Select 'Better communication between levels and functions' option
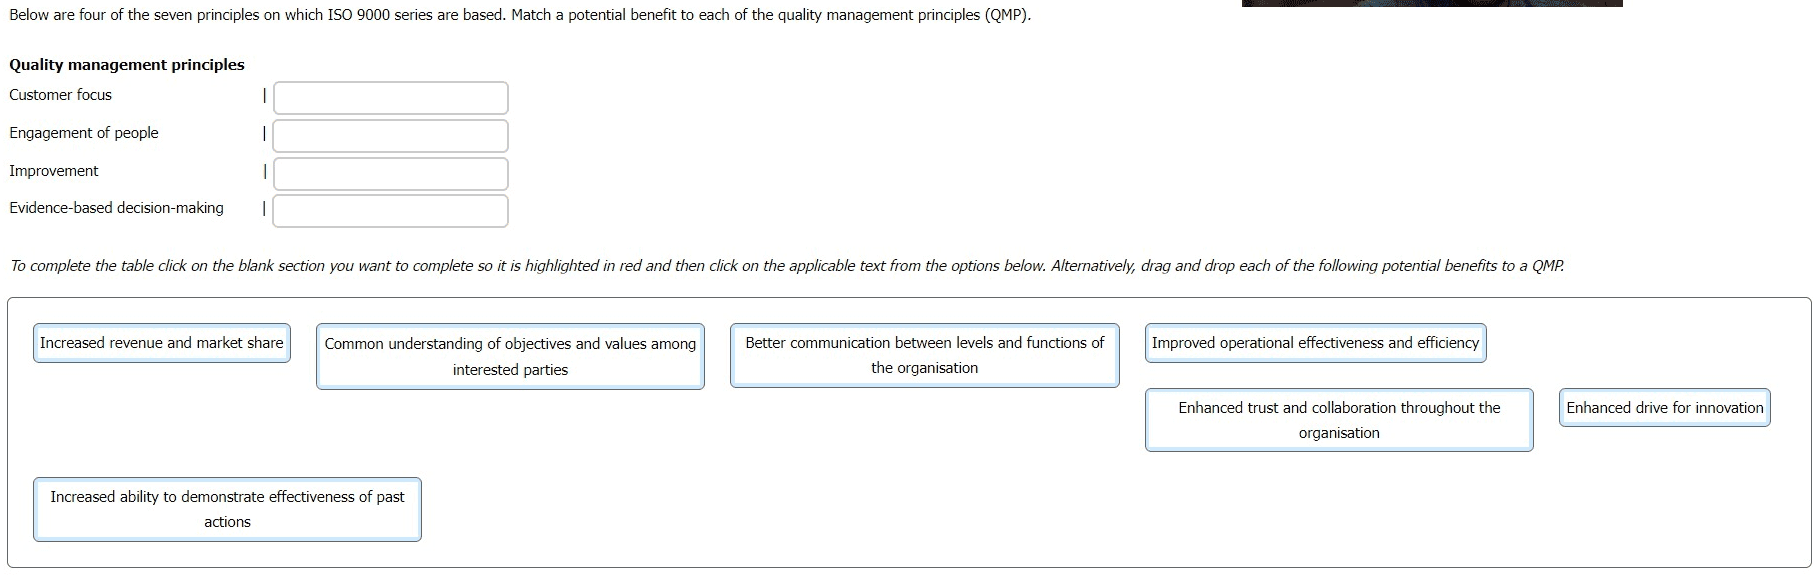 [x=924, y=355]
